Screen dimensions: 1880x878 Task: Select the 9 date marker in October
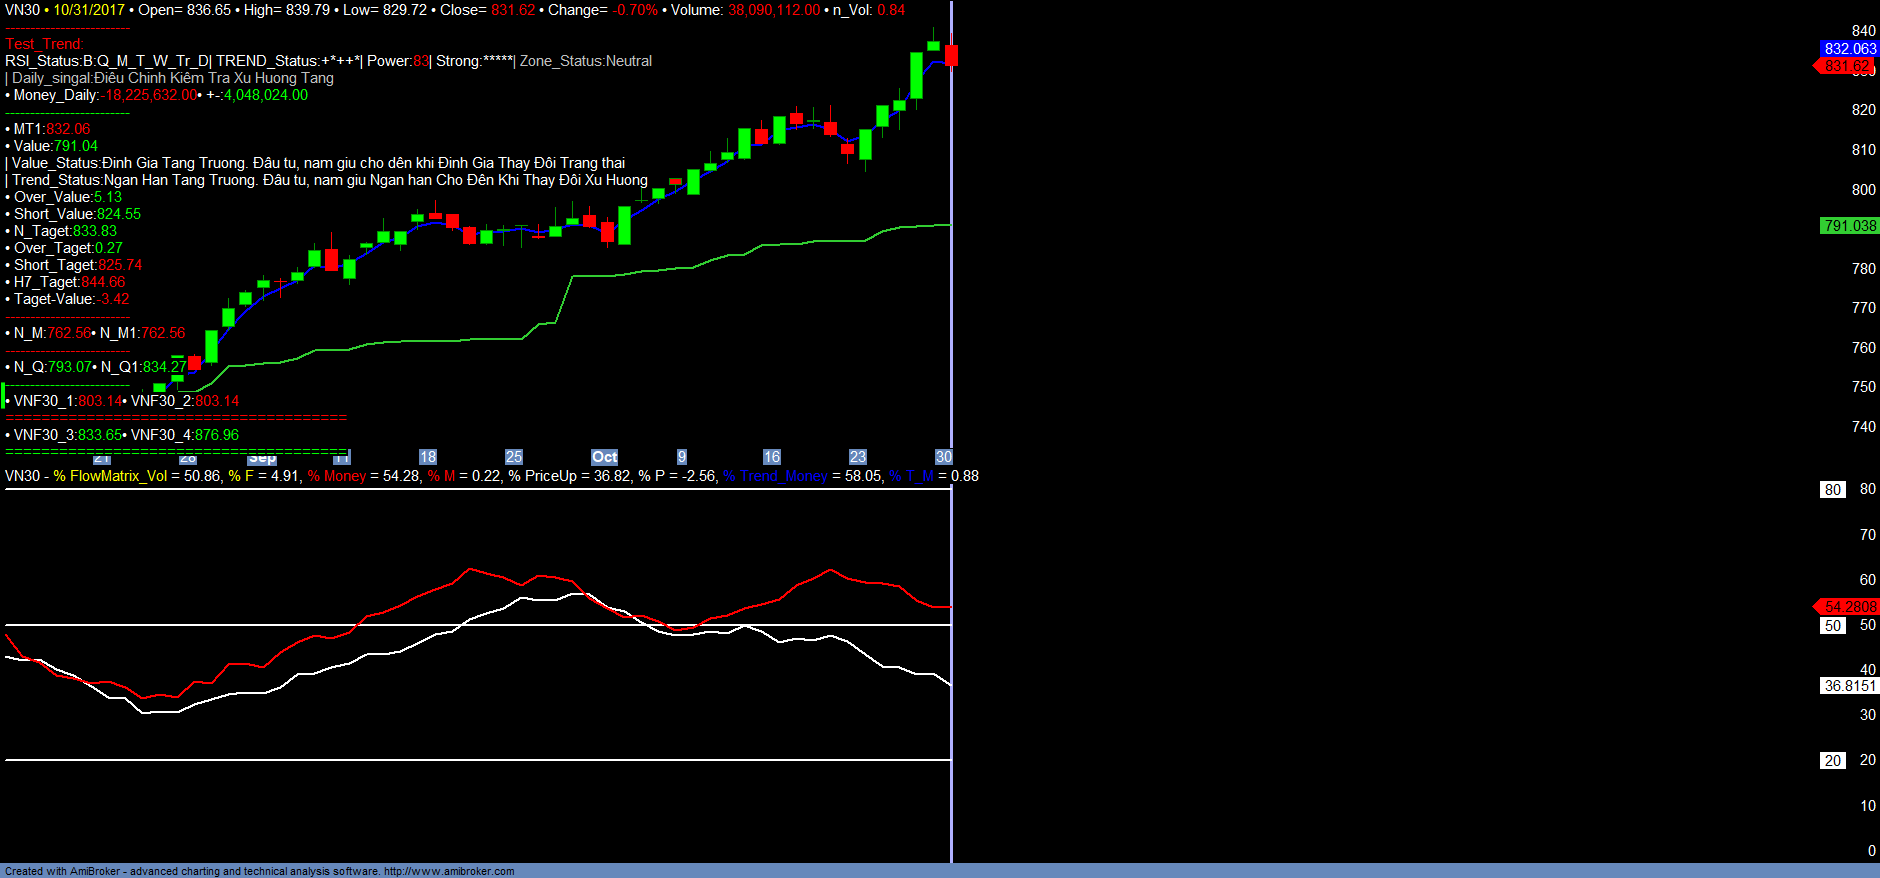(x=682, y=457)
